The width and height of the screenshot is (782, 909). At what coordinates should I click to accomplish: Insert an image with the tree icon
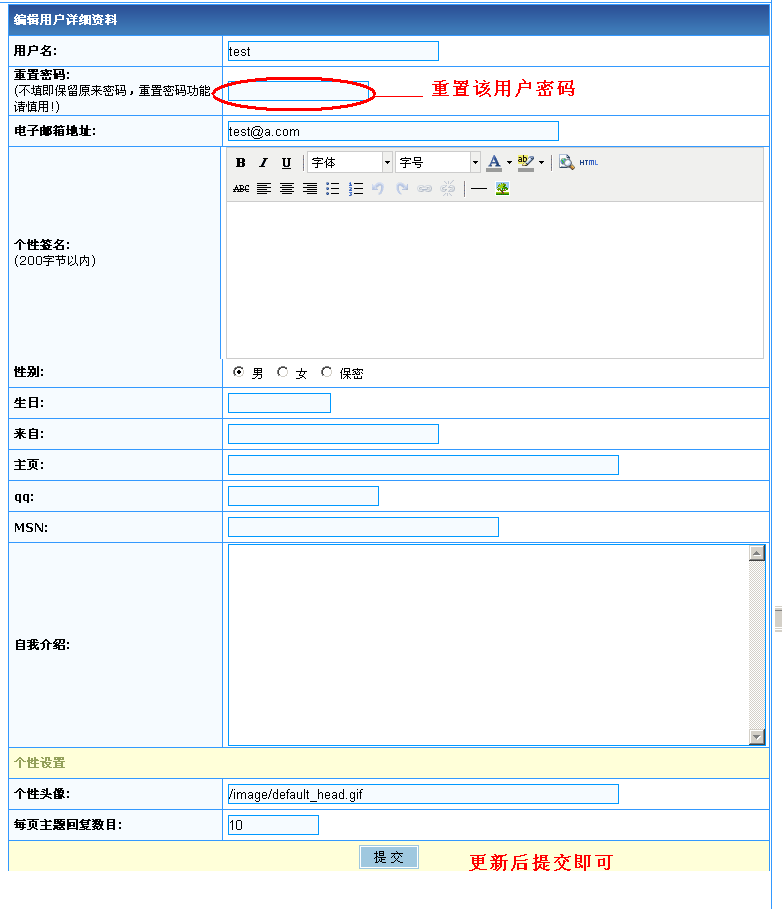pos(503,188)
